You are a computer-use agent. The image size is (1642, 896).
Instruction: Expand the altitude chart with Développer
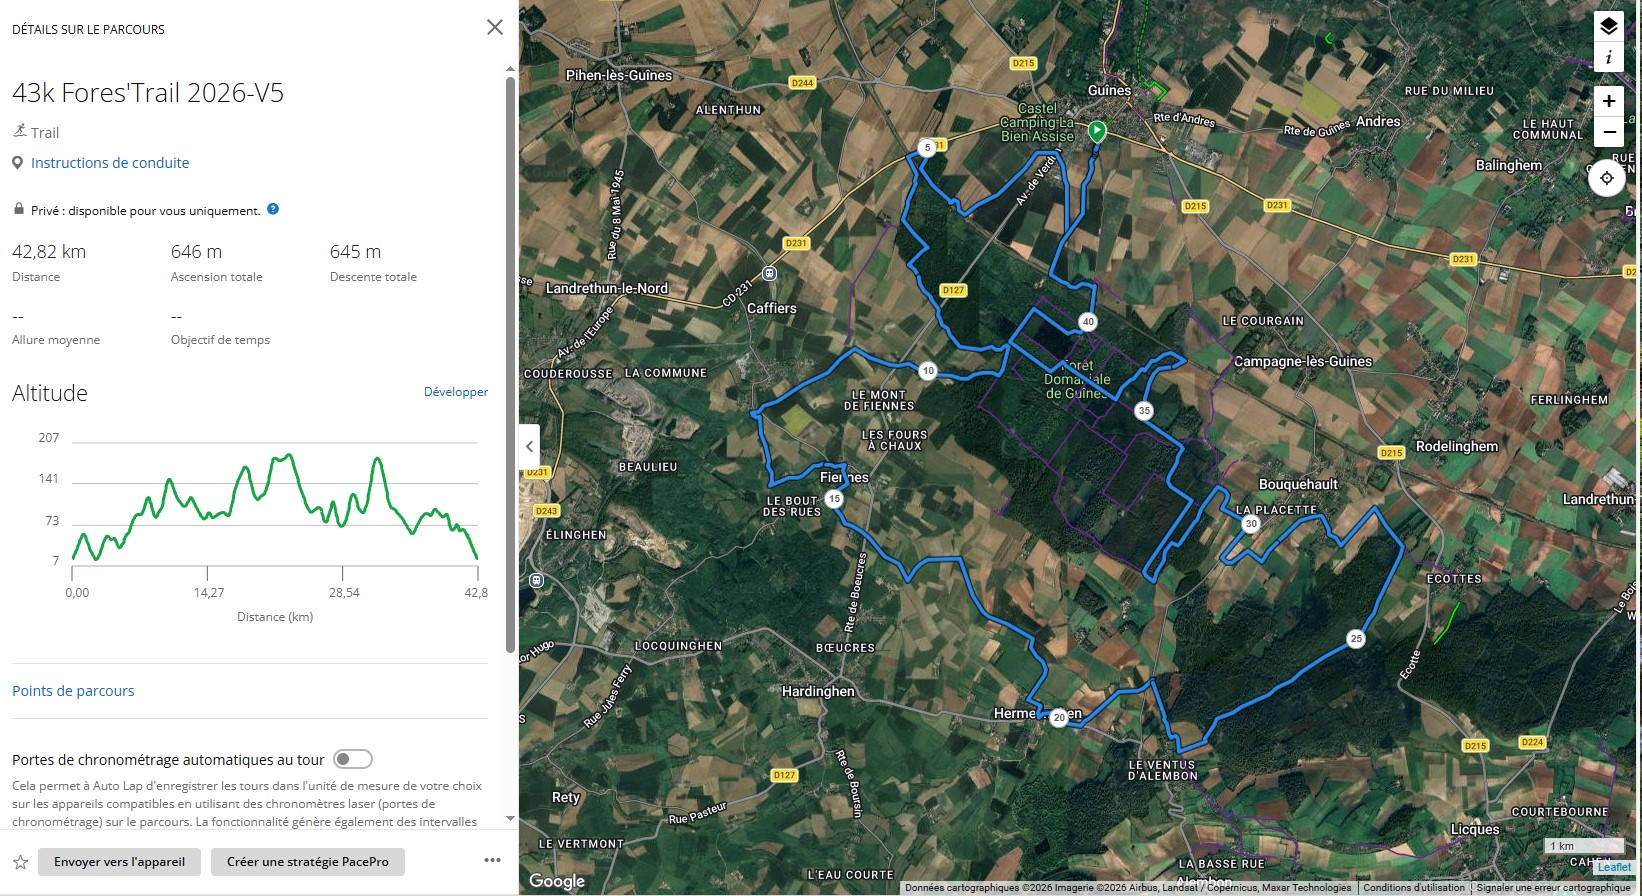(455, 392)
